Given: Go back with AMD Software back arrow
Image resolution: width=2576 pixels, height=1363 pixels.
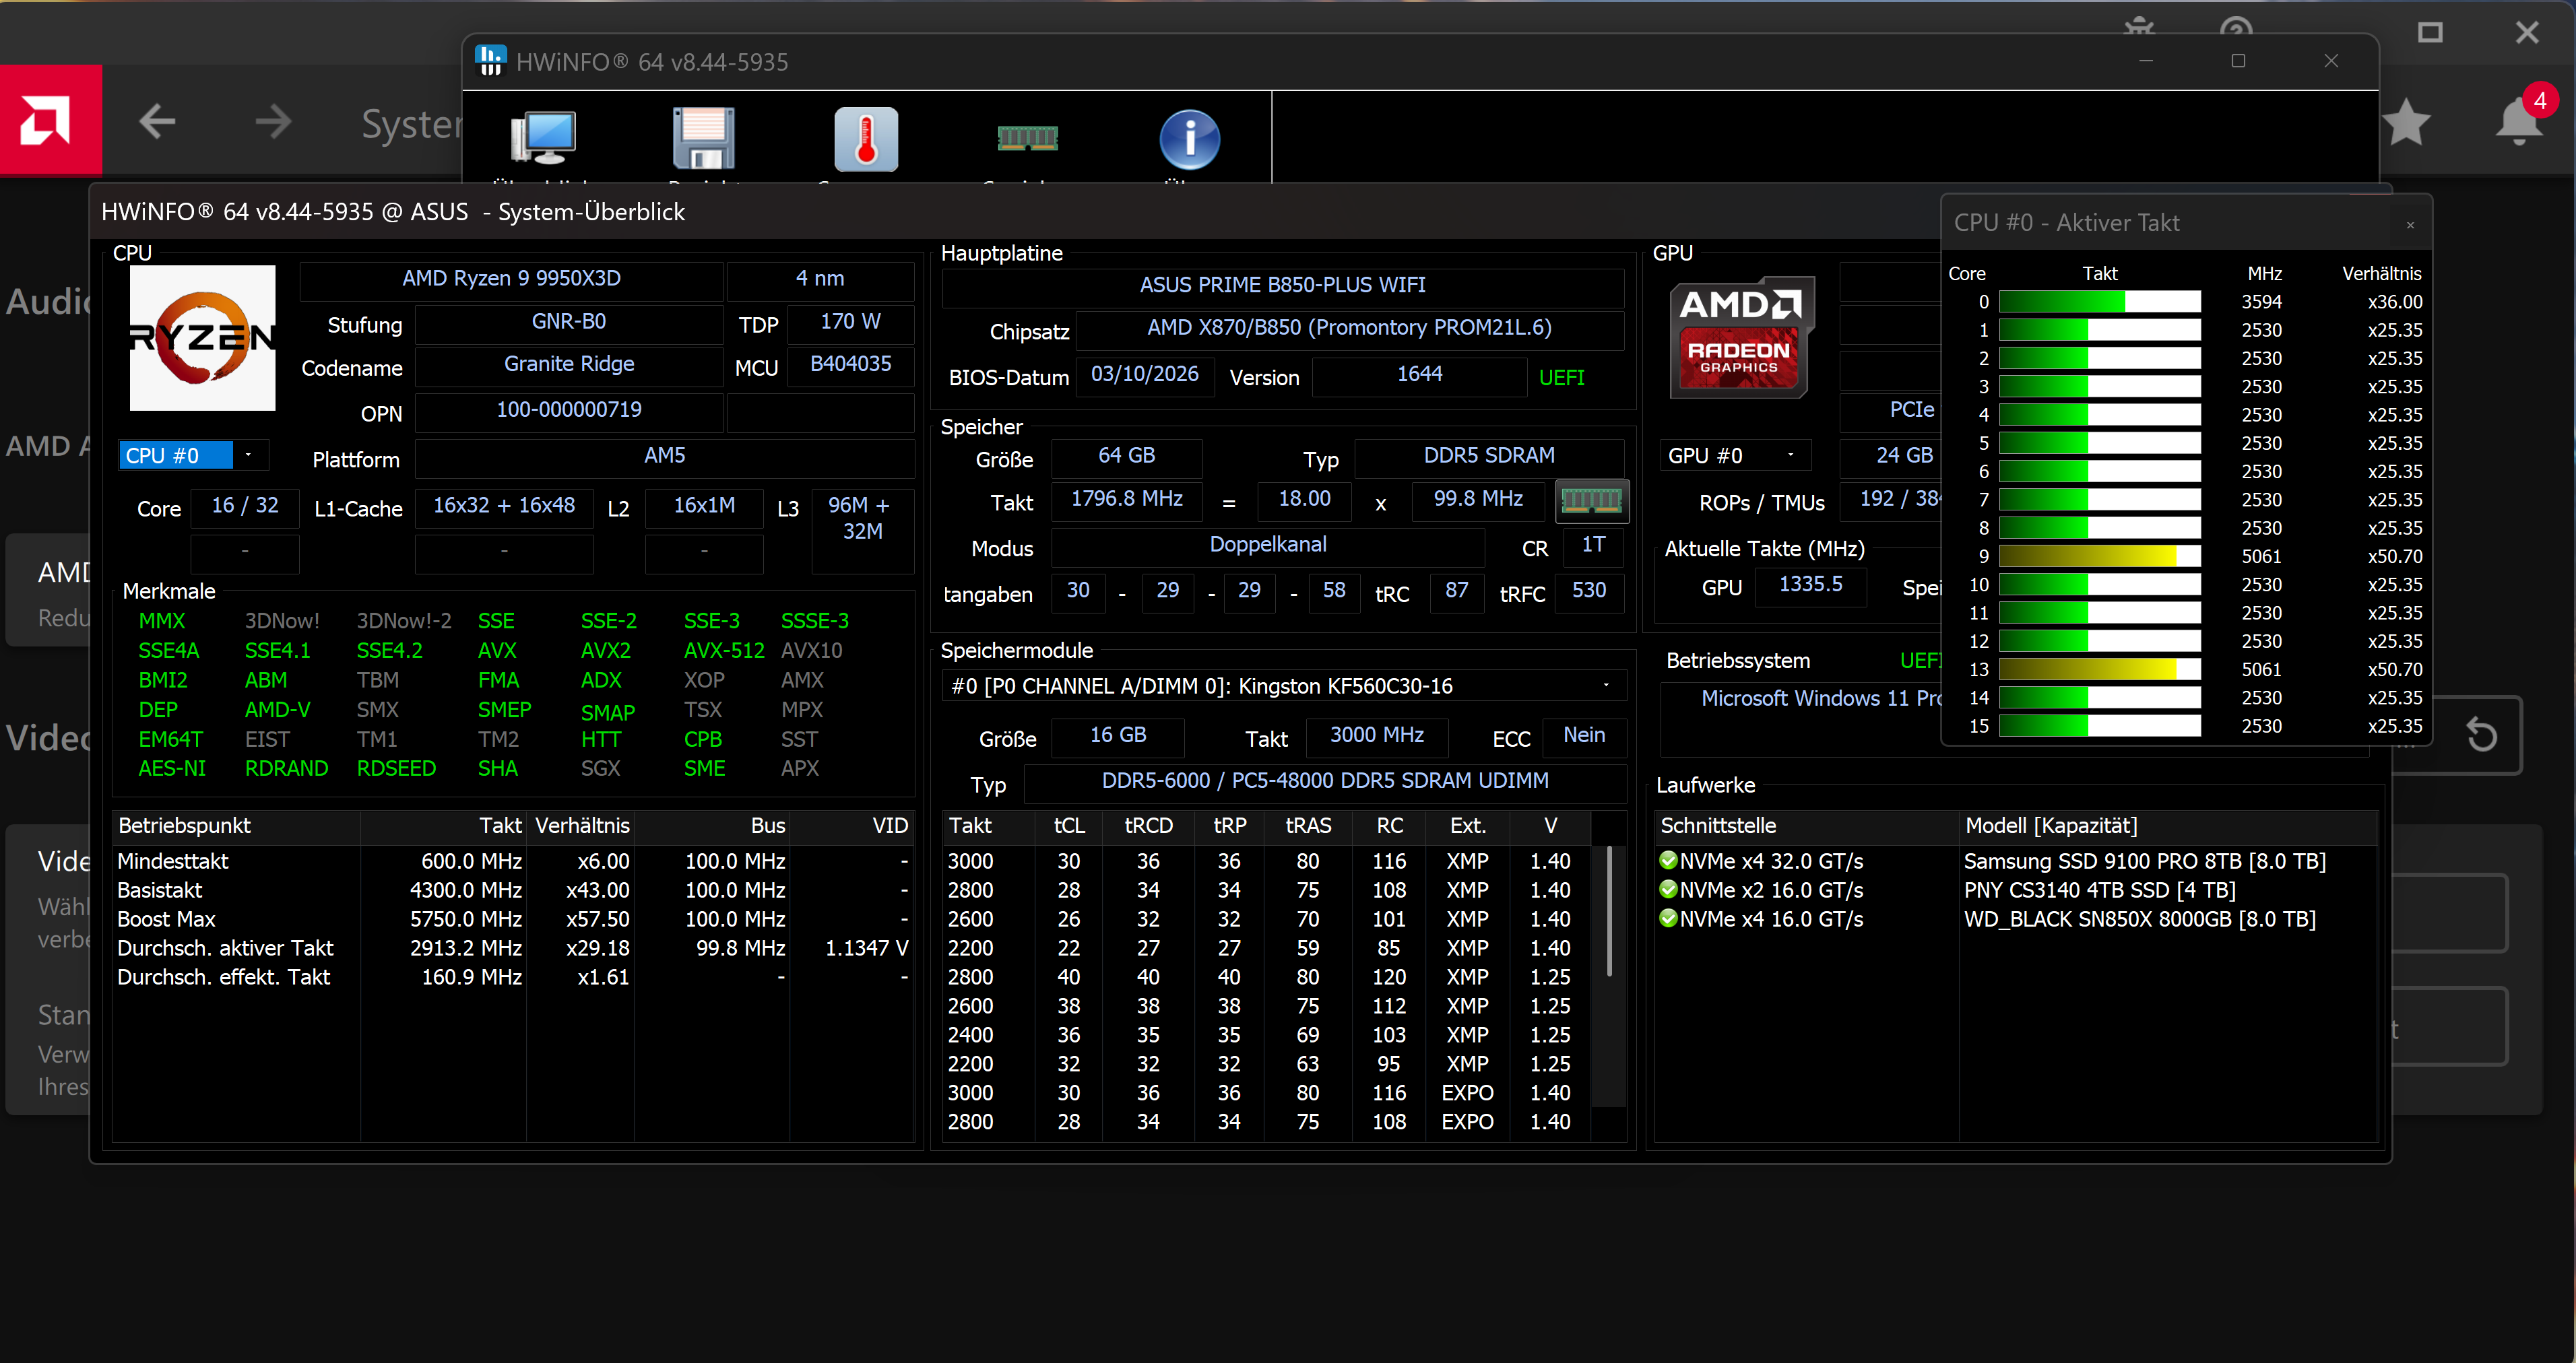Looking at the screenshot, I should point(157,121).
